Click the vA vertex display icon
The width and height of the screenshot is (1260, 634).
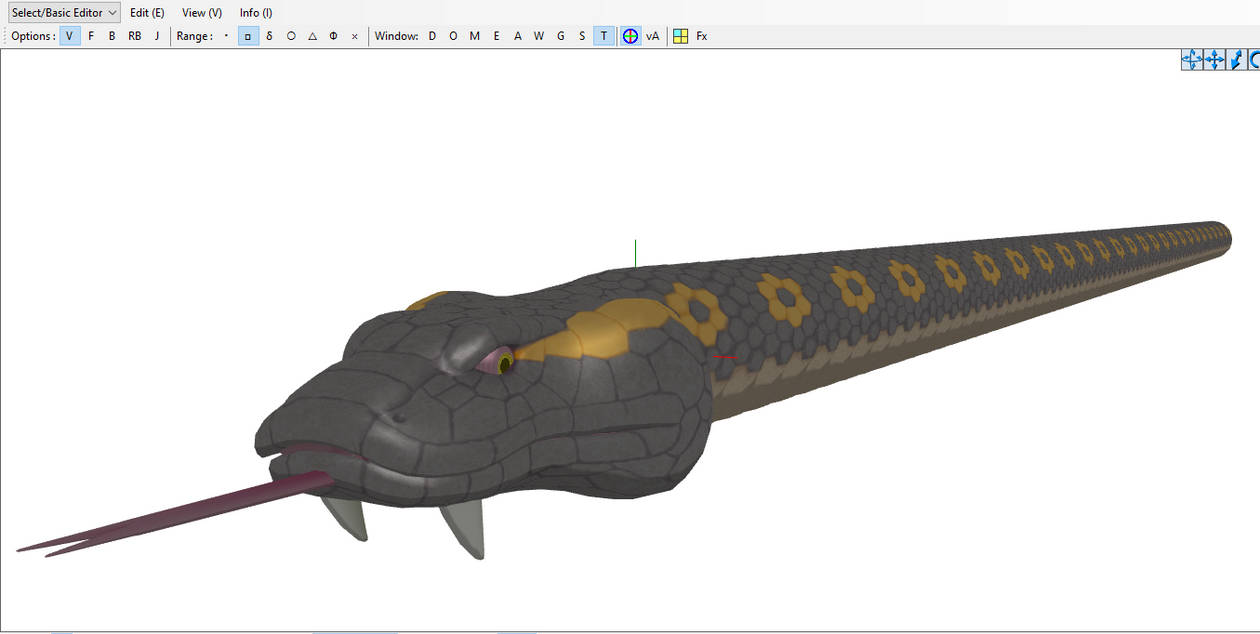coord(651,35)
